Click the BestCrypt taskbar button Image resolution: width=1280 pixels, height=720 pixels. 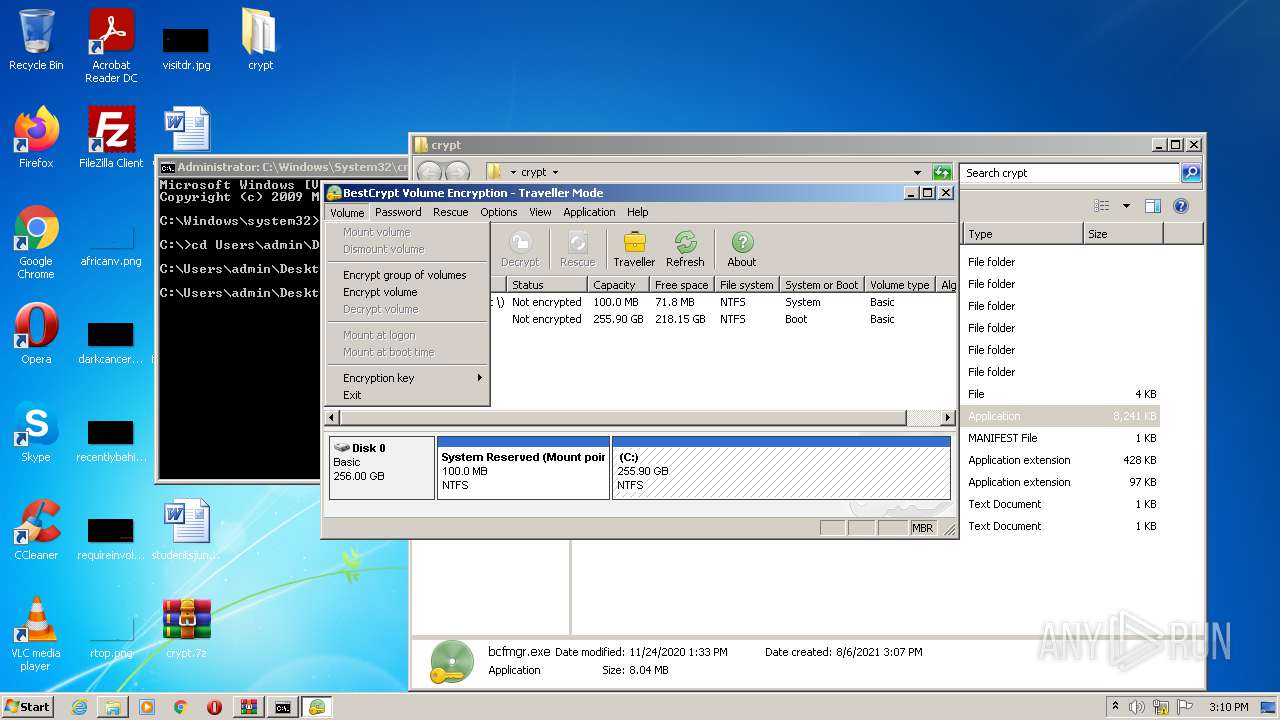point(316,707)
